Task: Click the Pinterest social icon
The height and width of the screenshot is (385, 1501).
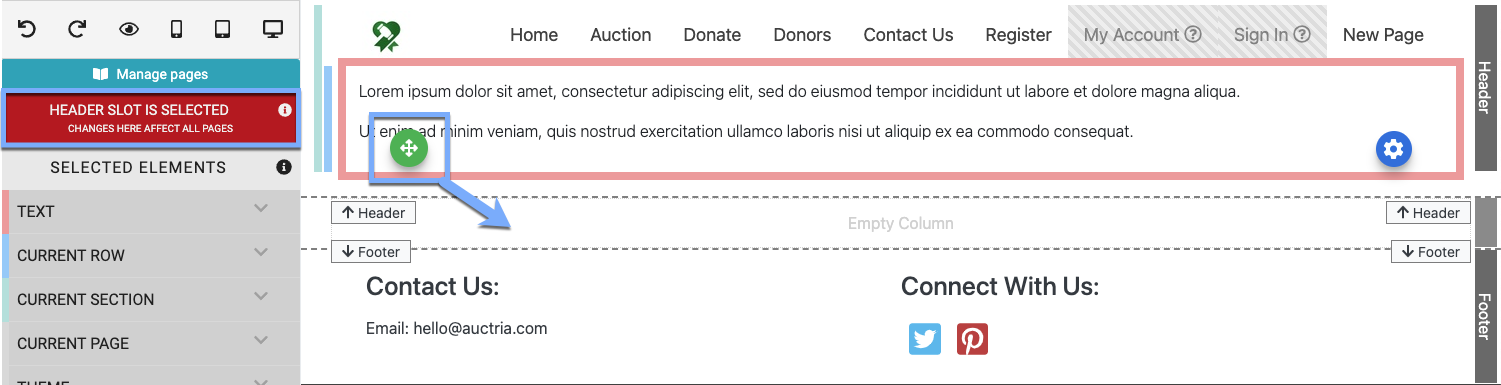Action: (x=972, y=339)
